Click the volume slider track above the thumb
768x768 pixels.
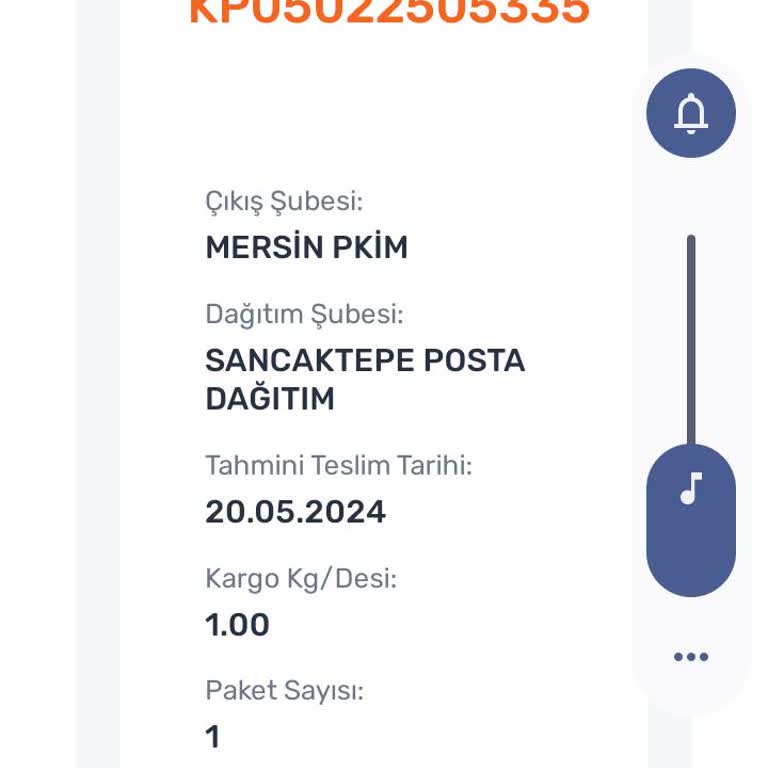pyautogui.click(x=691, y=340)
